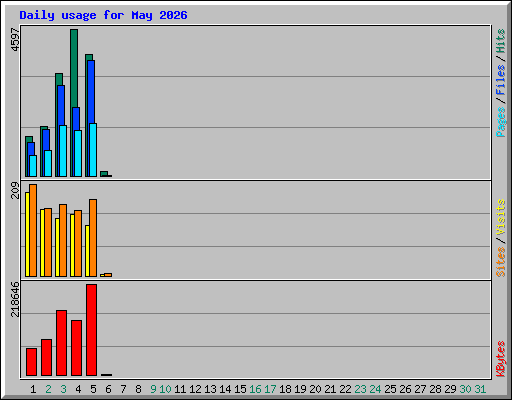Click day 11 on the x-axis
Screen dimensions: 512x400
pyautogui.click(x=180, y=389)
